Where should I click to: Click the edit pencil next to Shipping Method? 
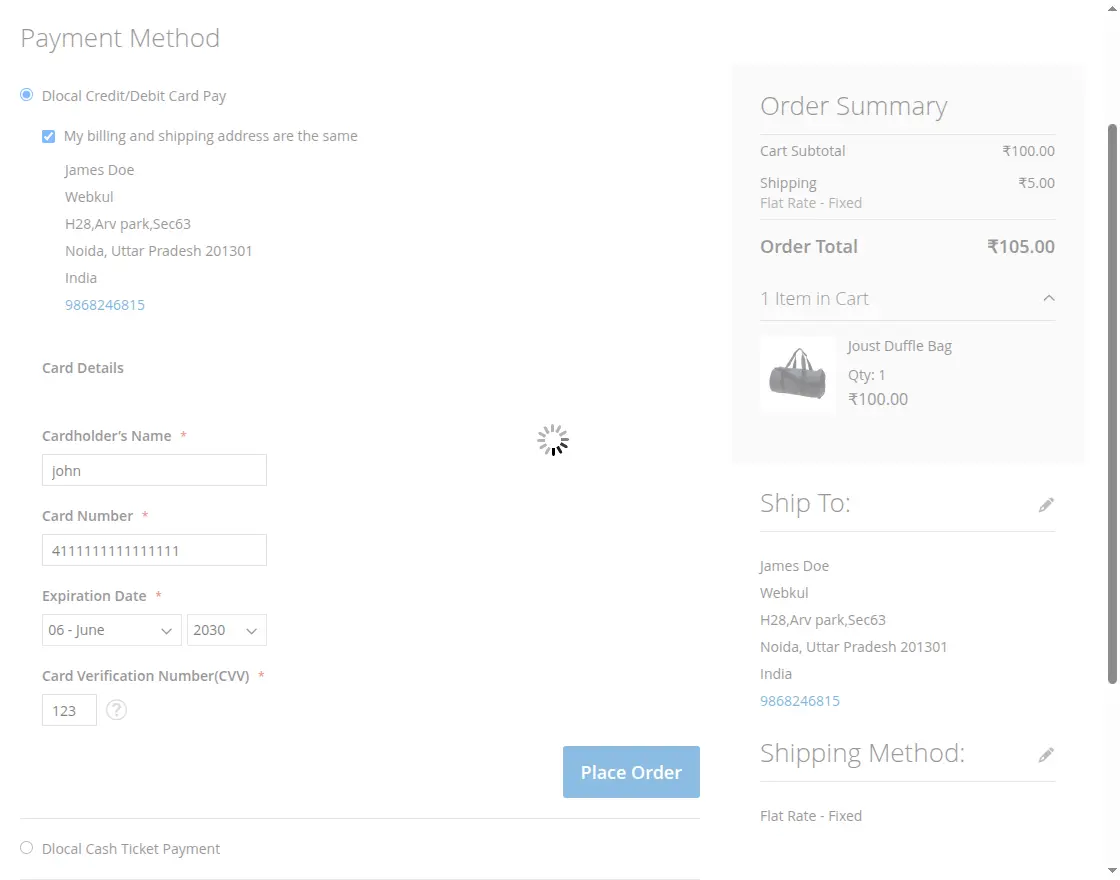pyautogui.click(x=1046, y=754)
